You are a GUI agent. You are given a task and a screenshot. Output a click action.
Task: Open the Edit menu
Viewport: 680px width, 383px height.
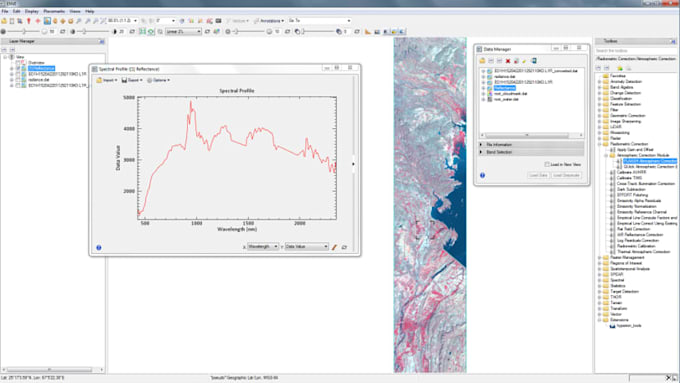point(16,11)
